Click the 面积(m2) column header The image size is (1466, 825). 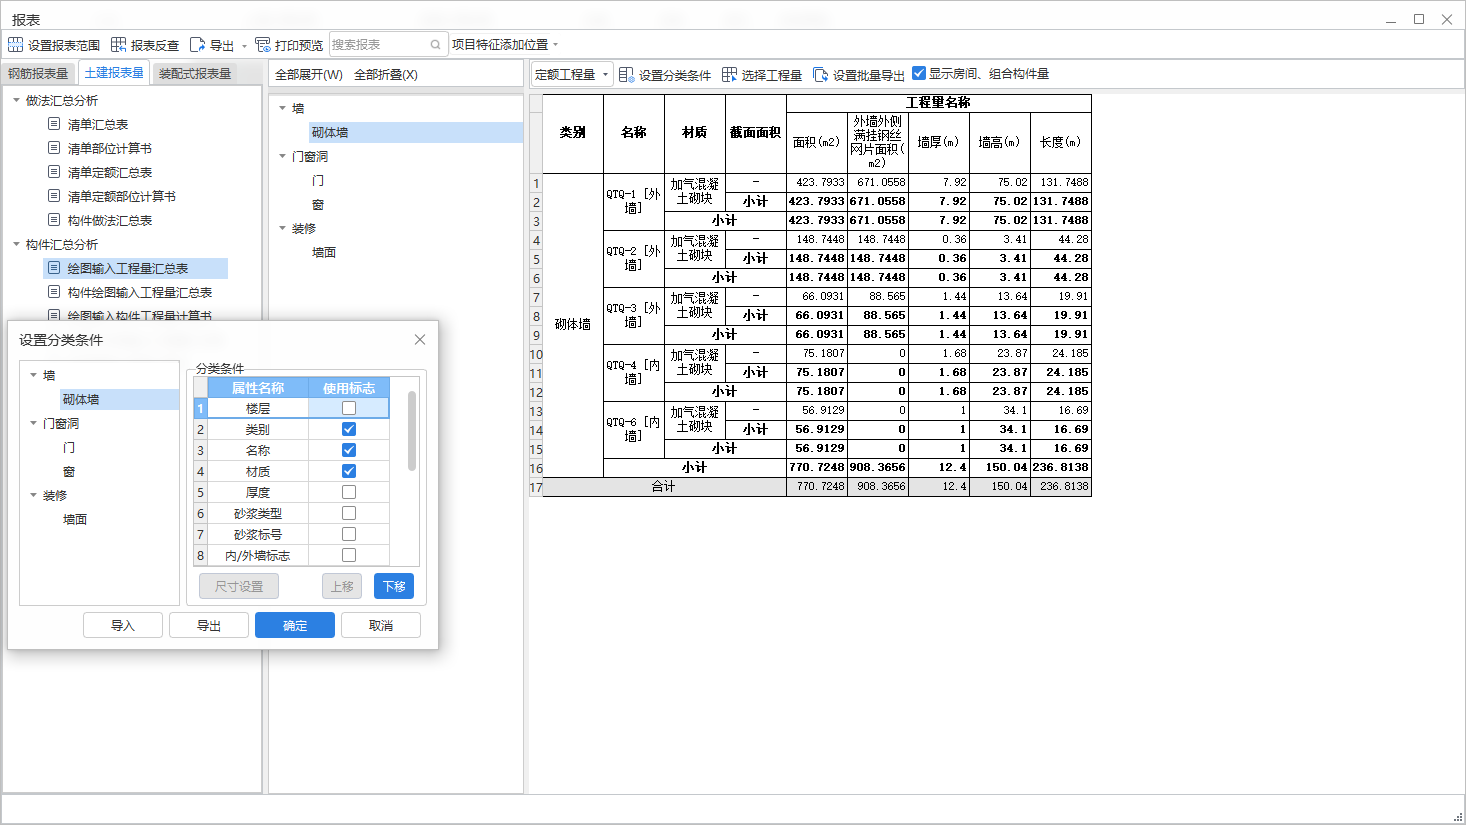pyautogui.click(x=816, y=142)
